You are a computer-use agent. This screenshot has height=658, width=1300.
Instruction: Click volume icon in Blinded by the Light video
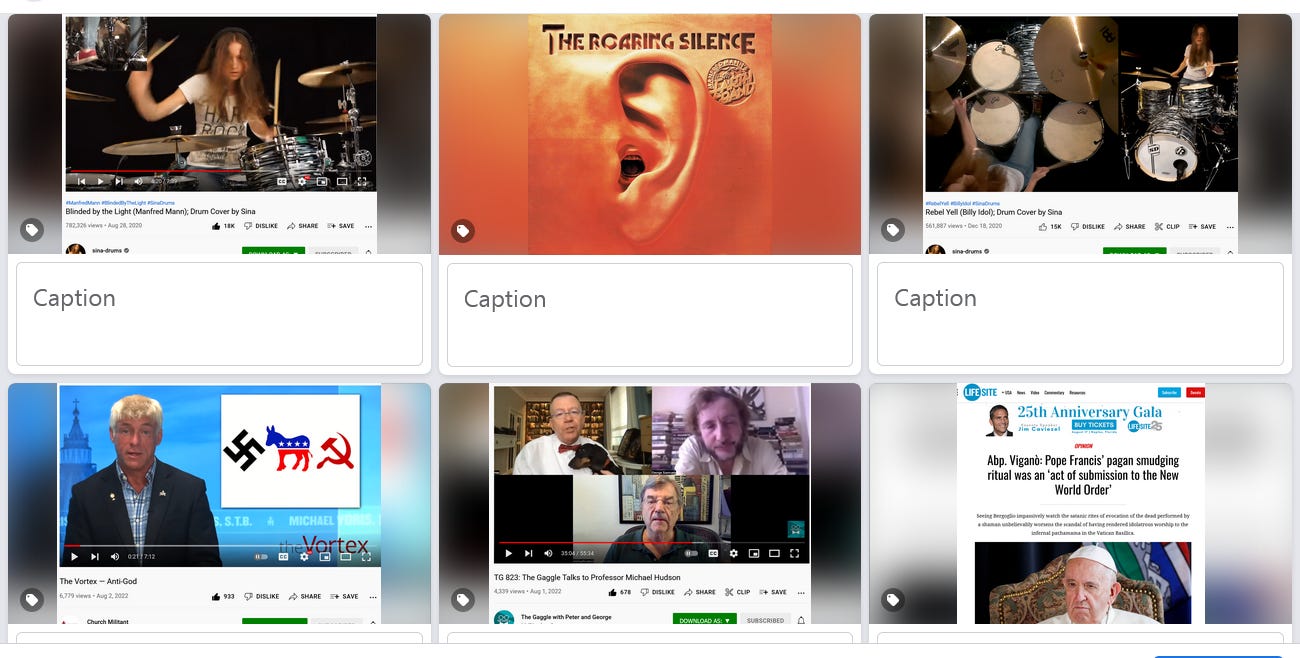tap(138, 182)
